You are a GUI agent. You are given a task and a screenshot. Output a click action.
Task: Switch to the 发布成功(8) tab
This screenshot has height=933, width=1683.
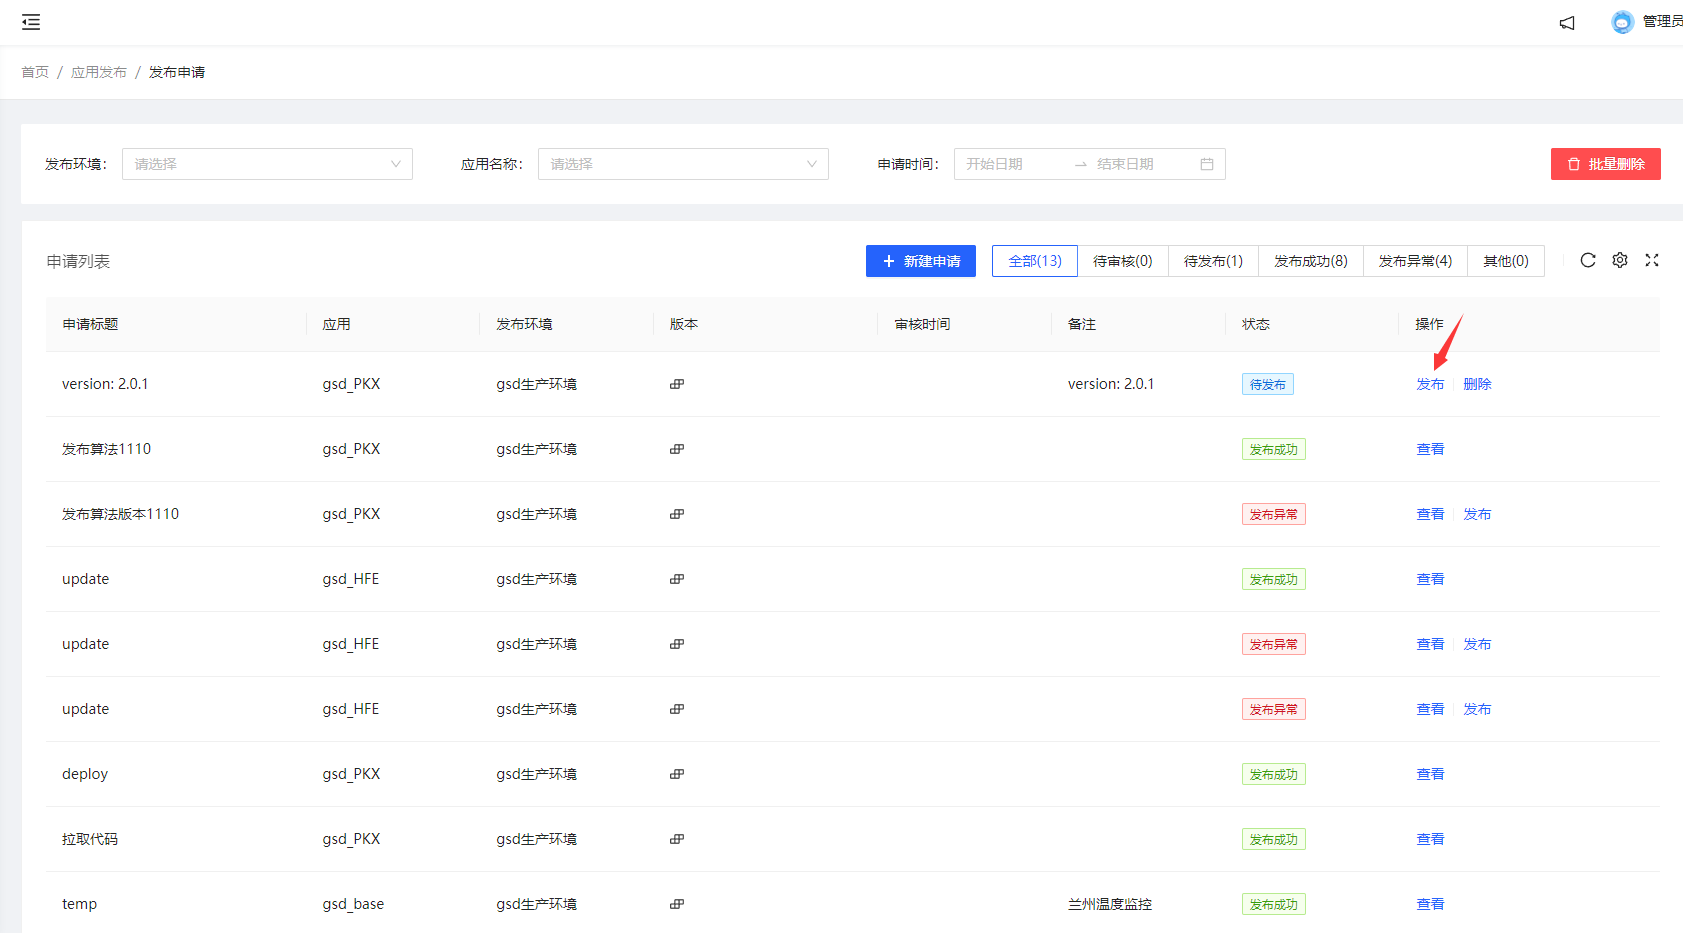(1311, 261)
